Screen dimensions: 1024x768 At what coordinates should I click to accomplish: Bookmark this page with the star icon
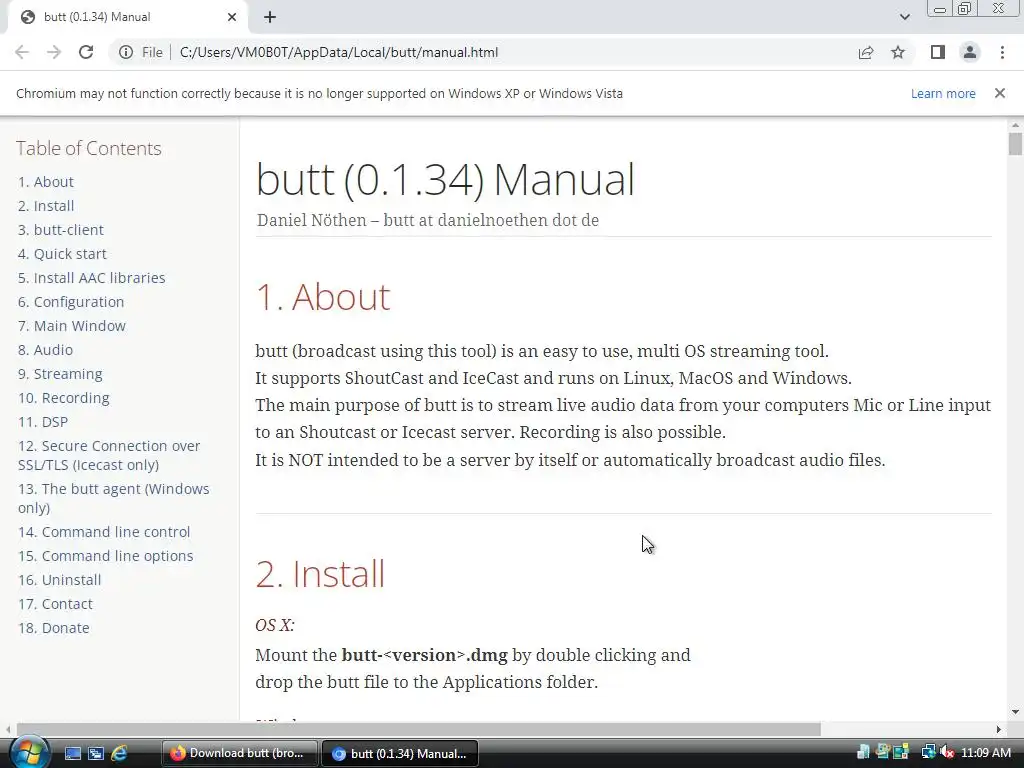pos(898,52)
